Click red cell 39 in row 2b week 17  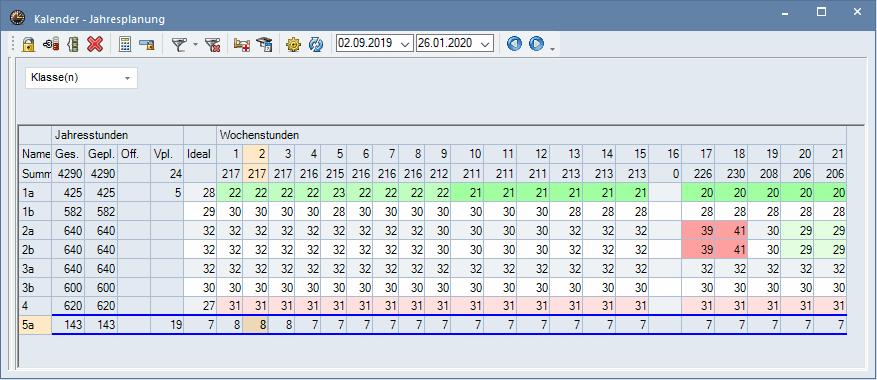coord(698,250)
